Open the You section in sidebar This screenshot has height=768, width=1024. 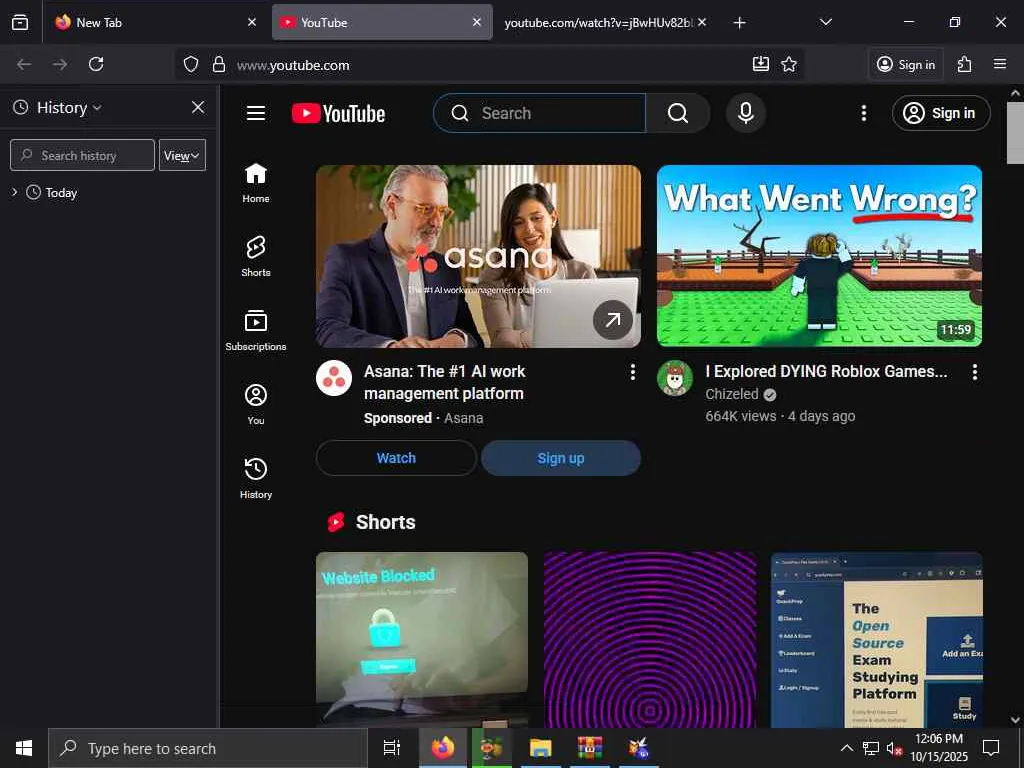256,404
